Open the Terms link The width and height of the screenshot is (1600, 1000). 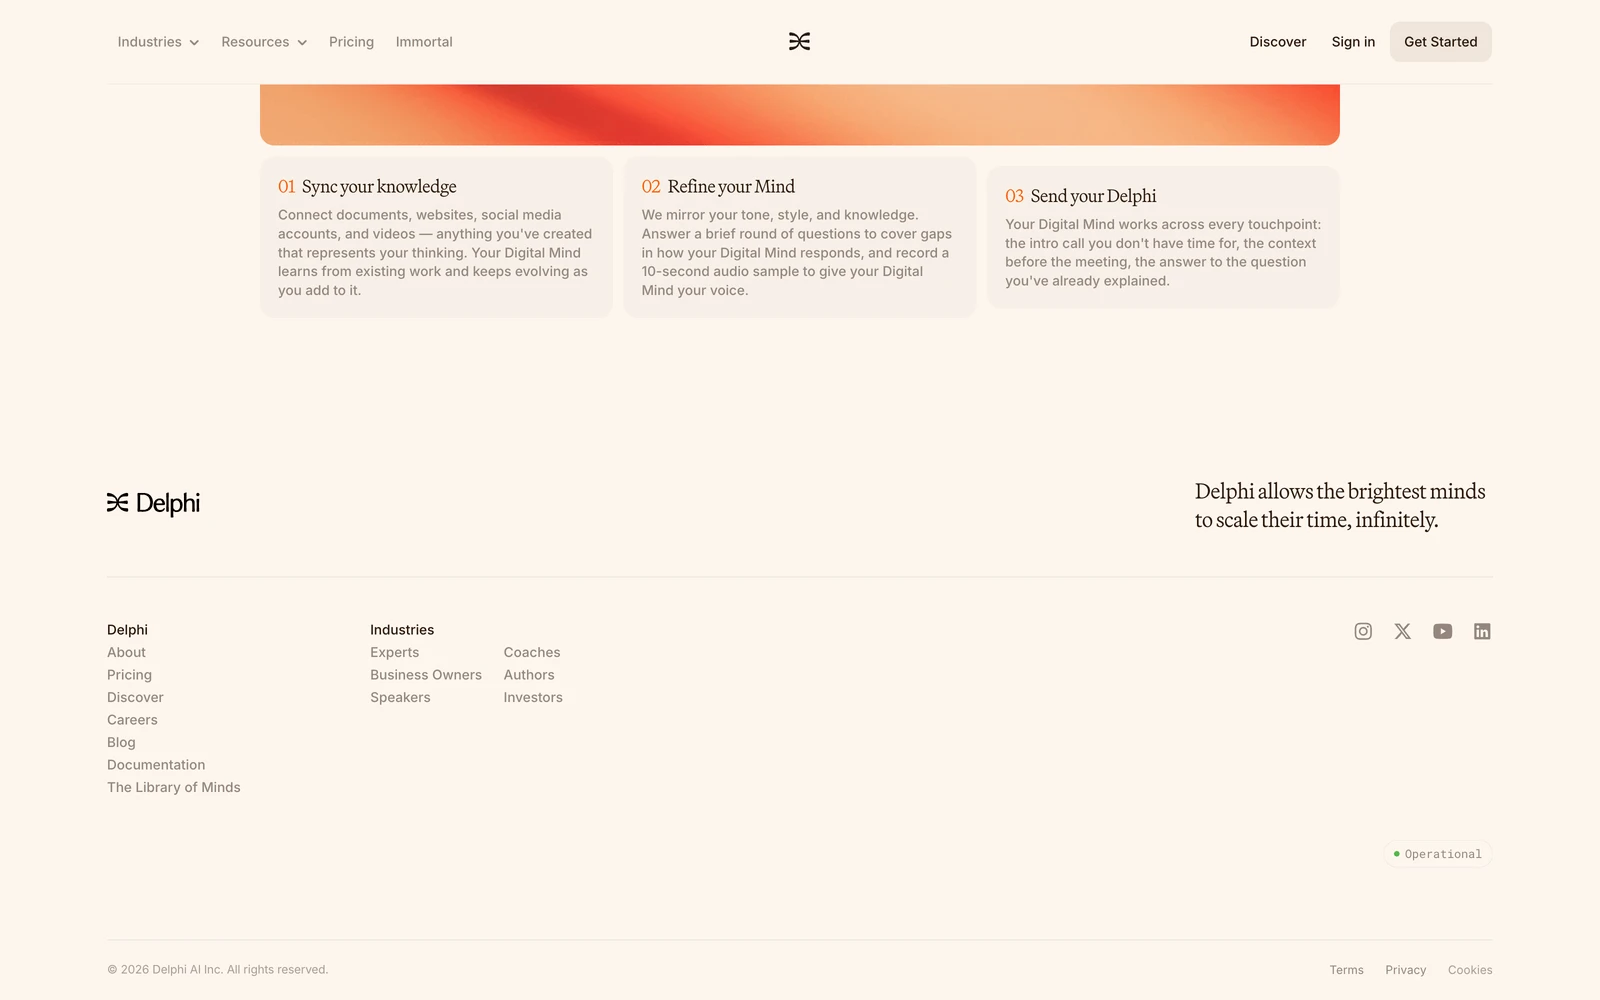(1346, 970)
